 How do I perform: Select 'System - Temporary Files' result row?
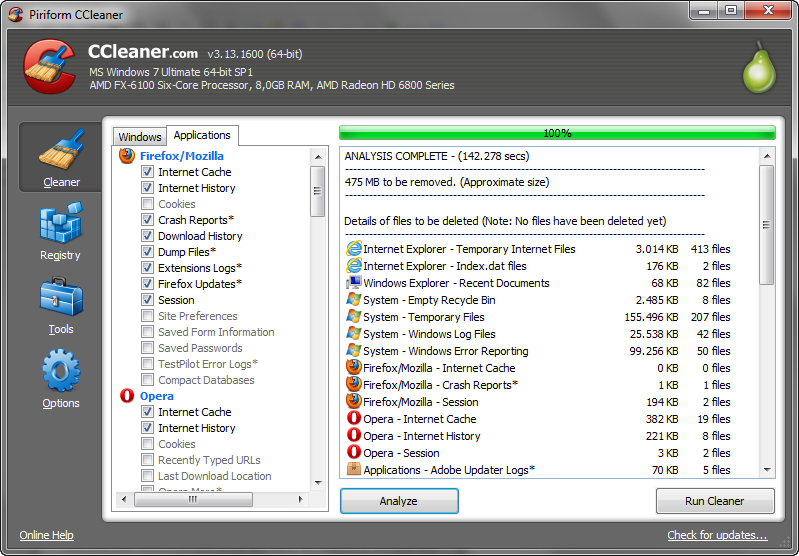click(538, 317)
